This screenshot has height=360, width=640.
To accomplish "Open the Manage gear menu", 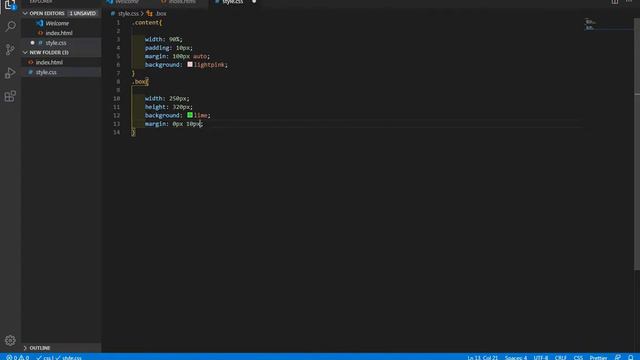I will pos(10,340).
